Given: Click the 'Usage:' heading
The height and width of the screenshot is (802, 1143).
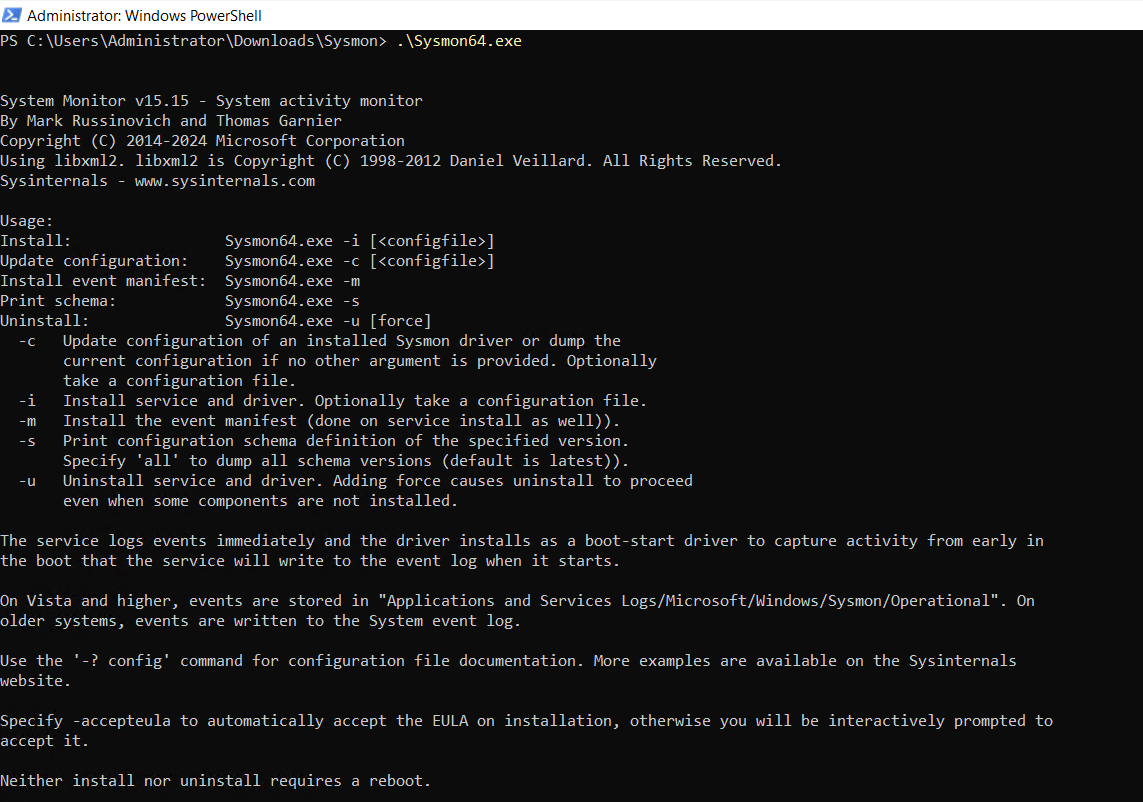Looking at the screenshot, I should [x=26, y=221].
